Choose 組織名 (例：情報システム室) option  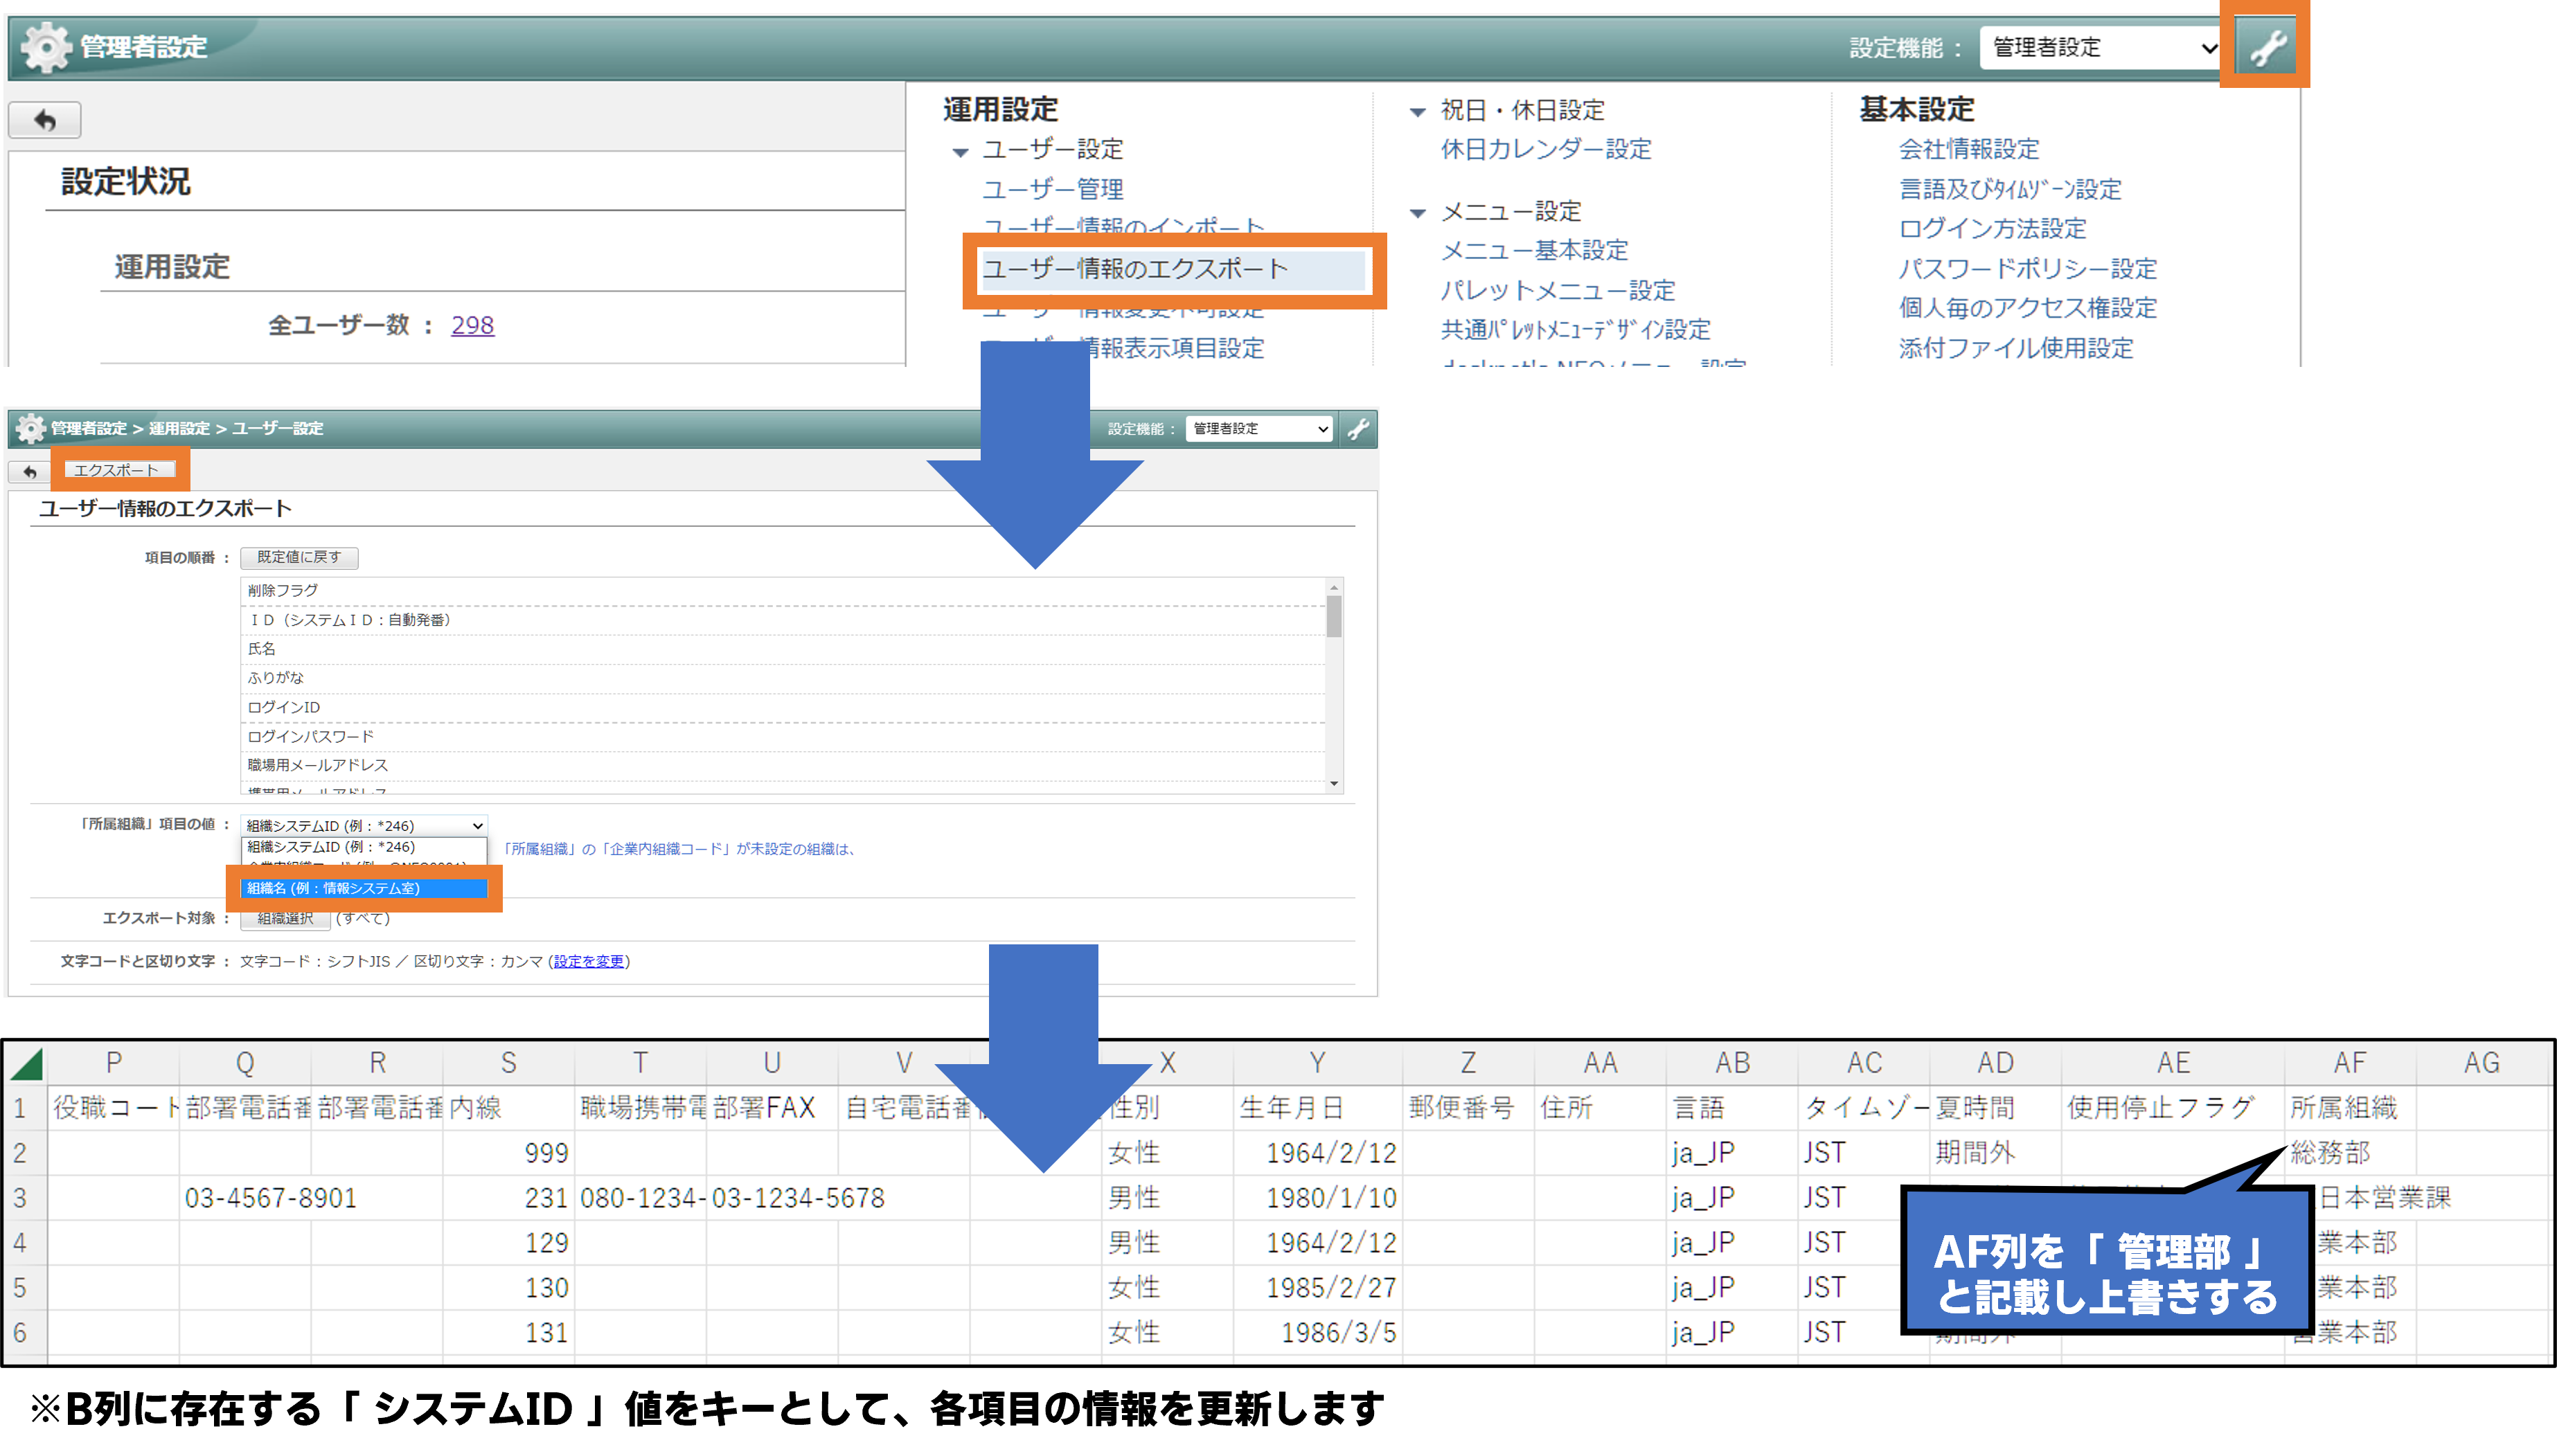[364, 888]
